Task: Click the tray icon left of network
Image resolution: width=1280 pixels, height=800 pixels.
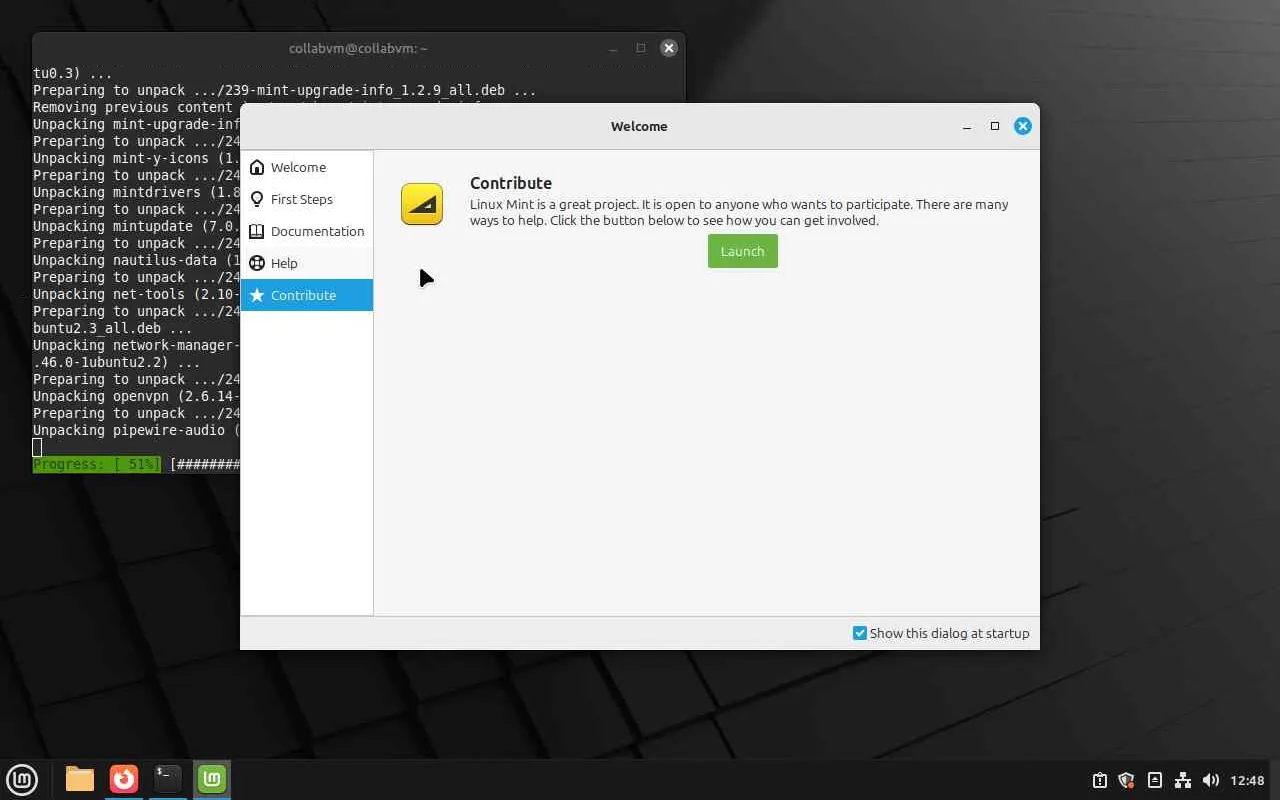Action: (1155, 780)
